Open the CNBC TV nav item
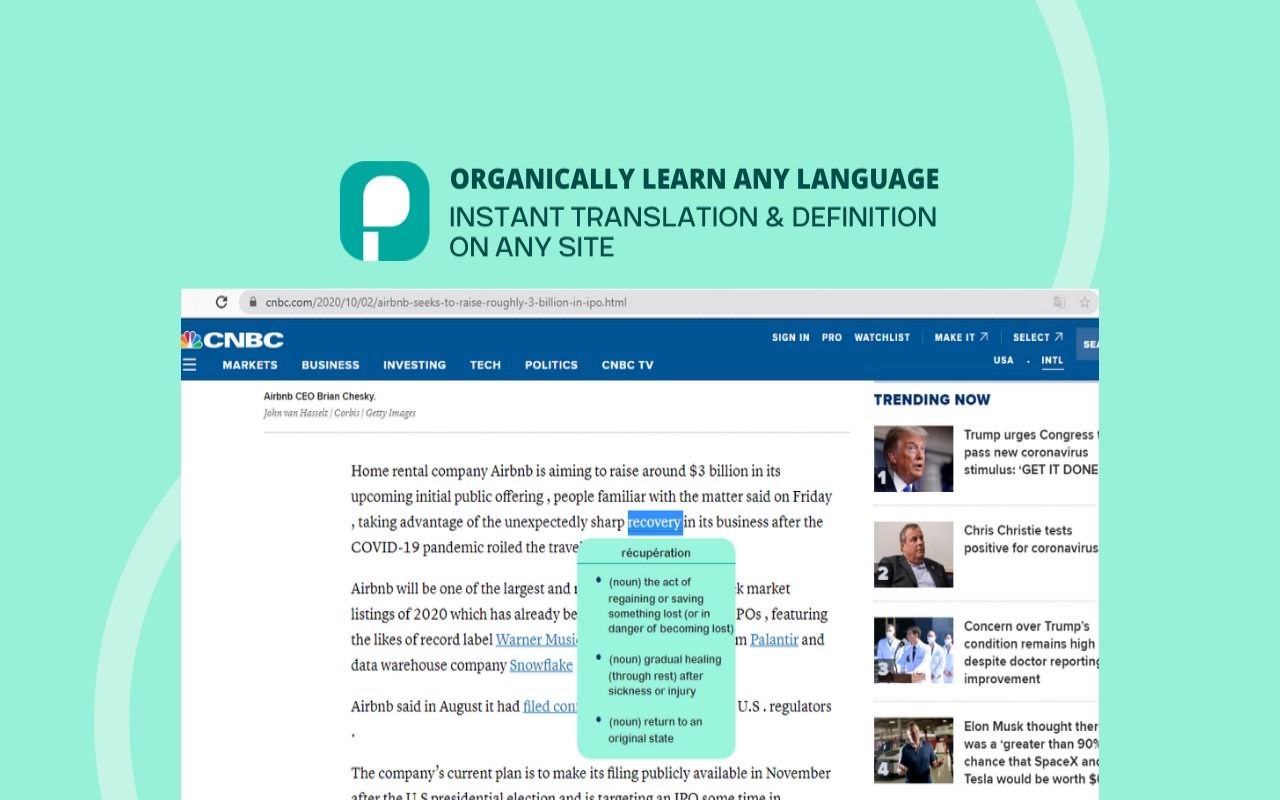 [627, 365]
